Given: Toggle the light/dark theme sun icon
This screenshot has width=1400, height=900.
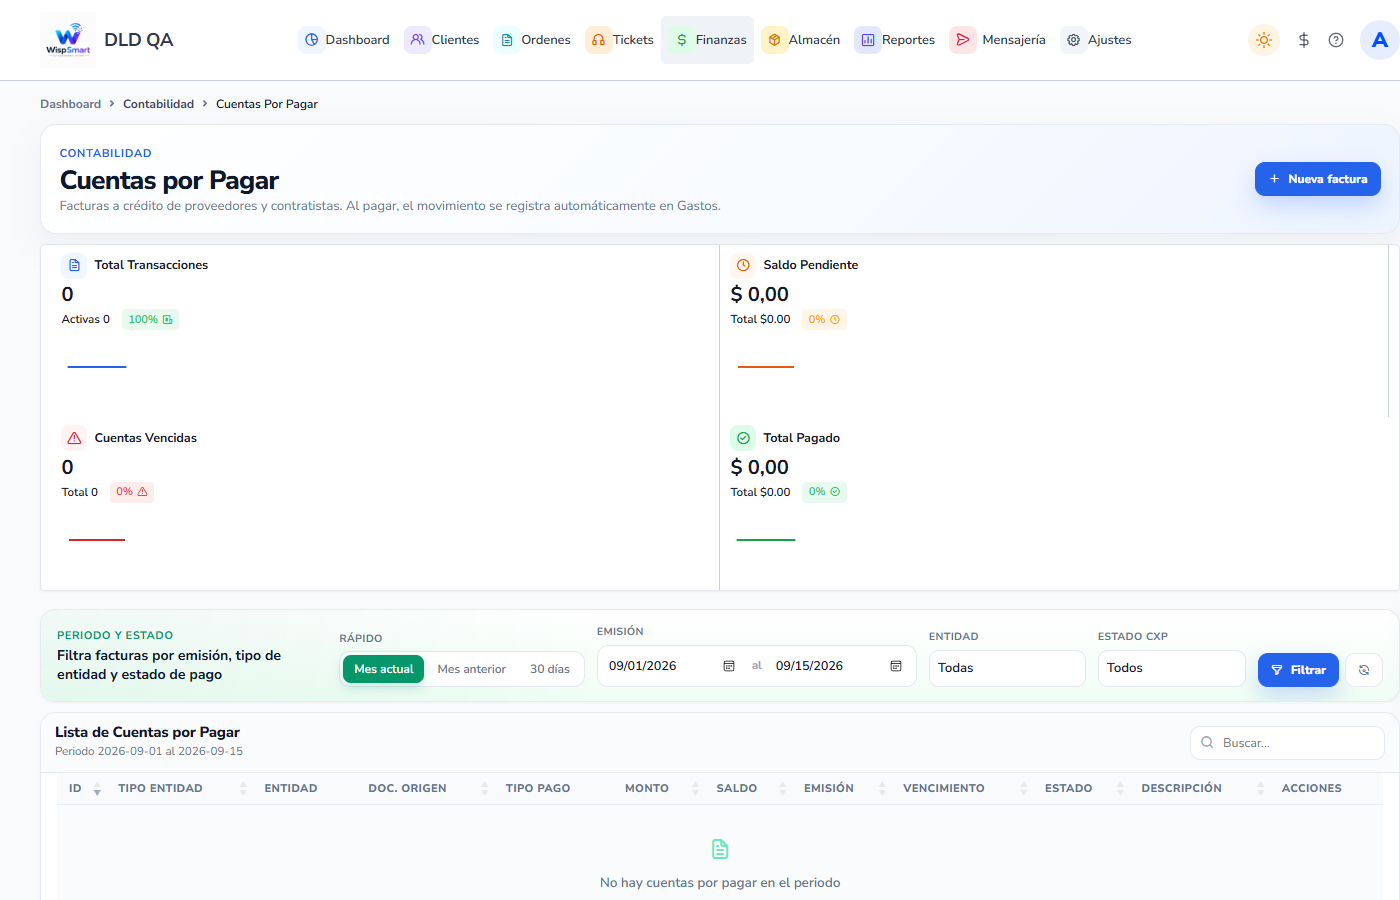Looking at the screenshot, I should 1264,40.
